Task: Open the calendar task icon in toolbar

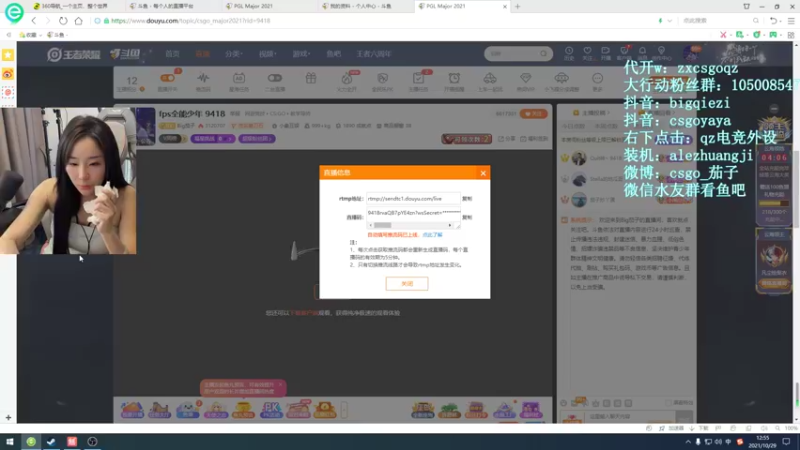Action: pyautogui.click(x=239, y=78)
